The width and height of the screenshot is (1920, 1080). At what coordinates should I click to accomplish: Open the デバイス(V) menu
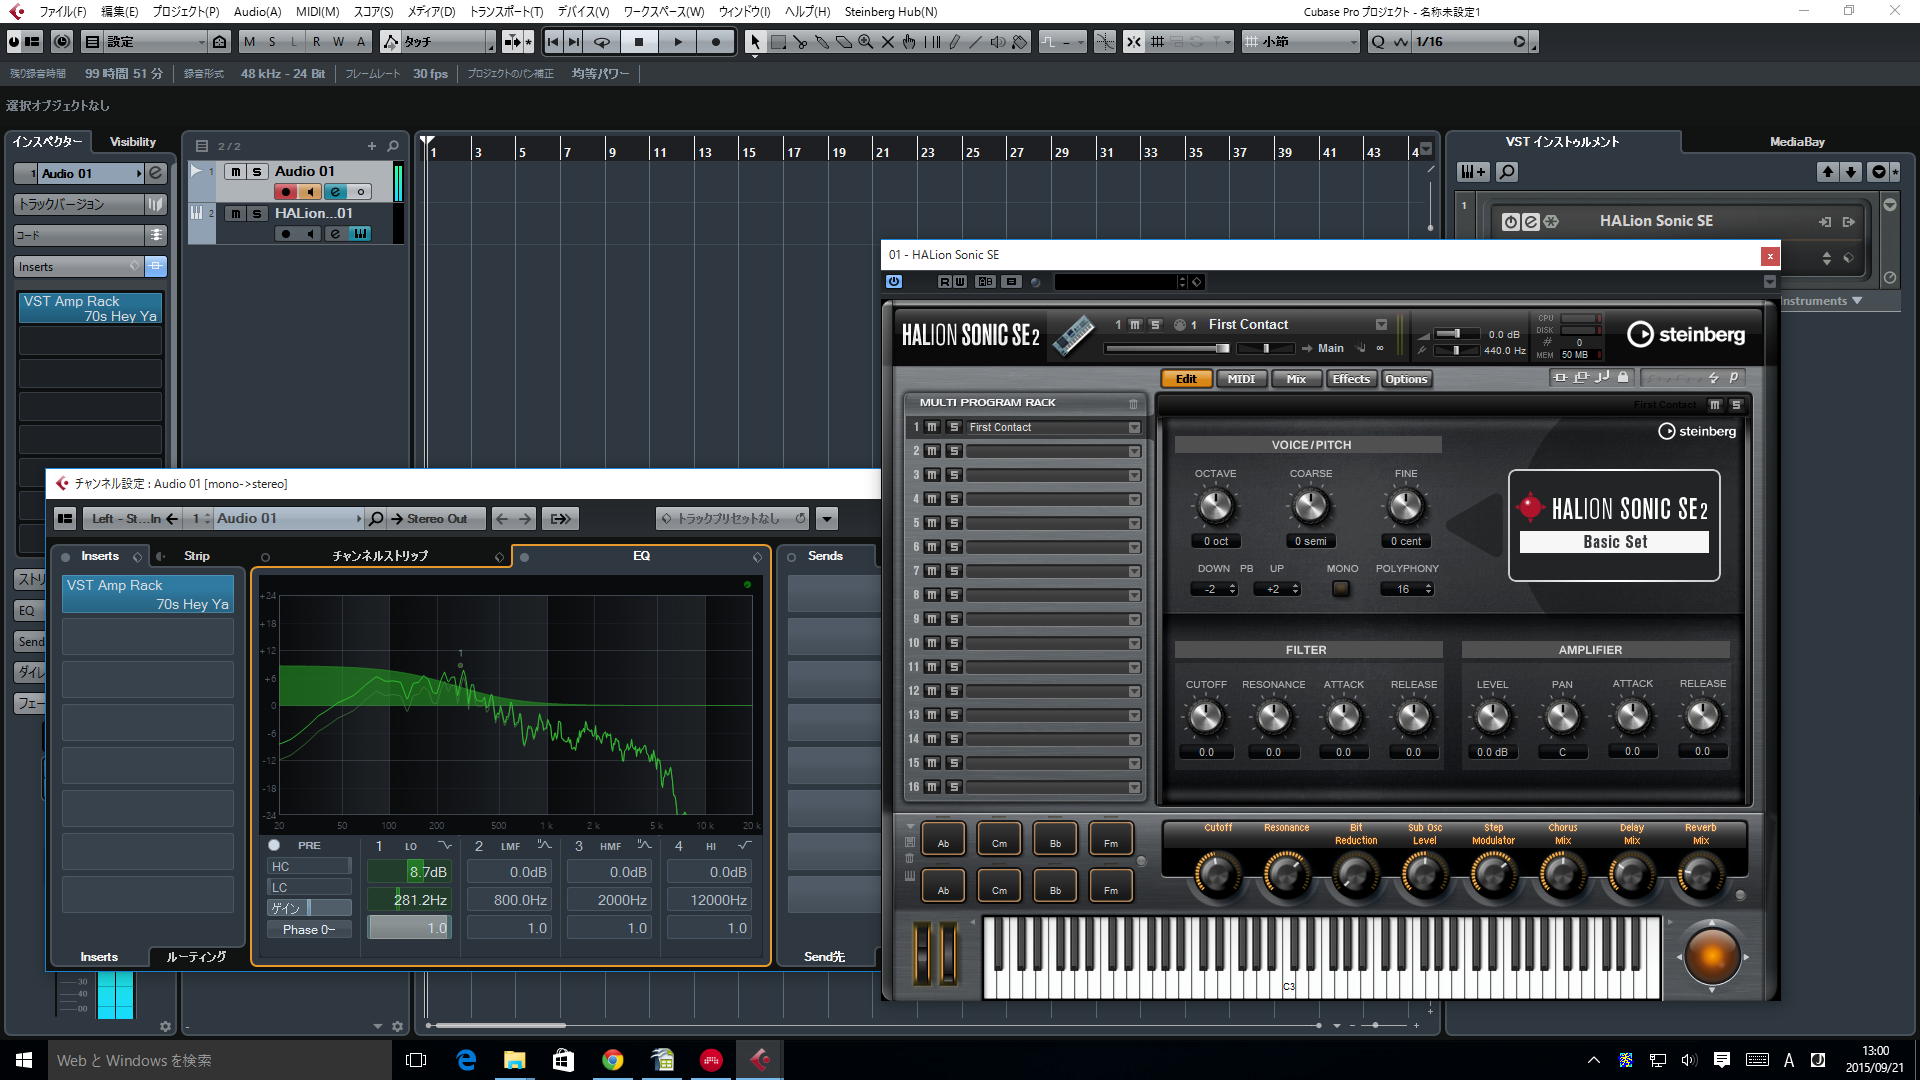point(583,12)
